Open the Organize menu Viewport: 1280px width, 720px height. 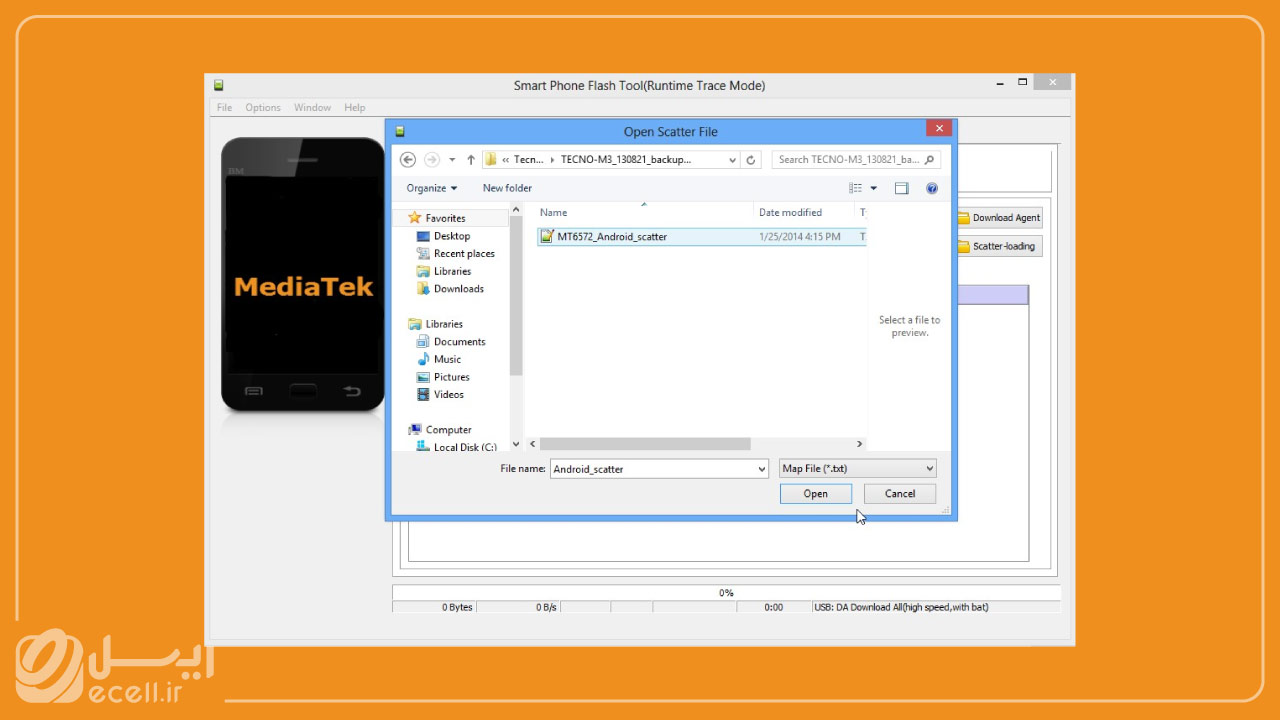[x=432, y=188]
